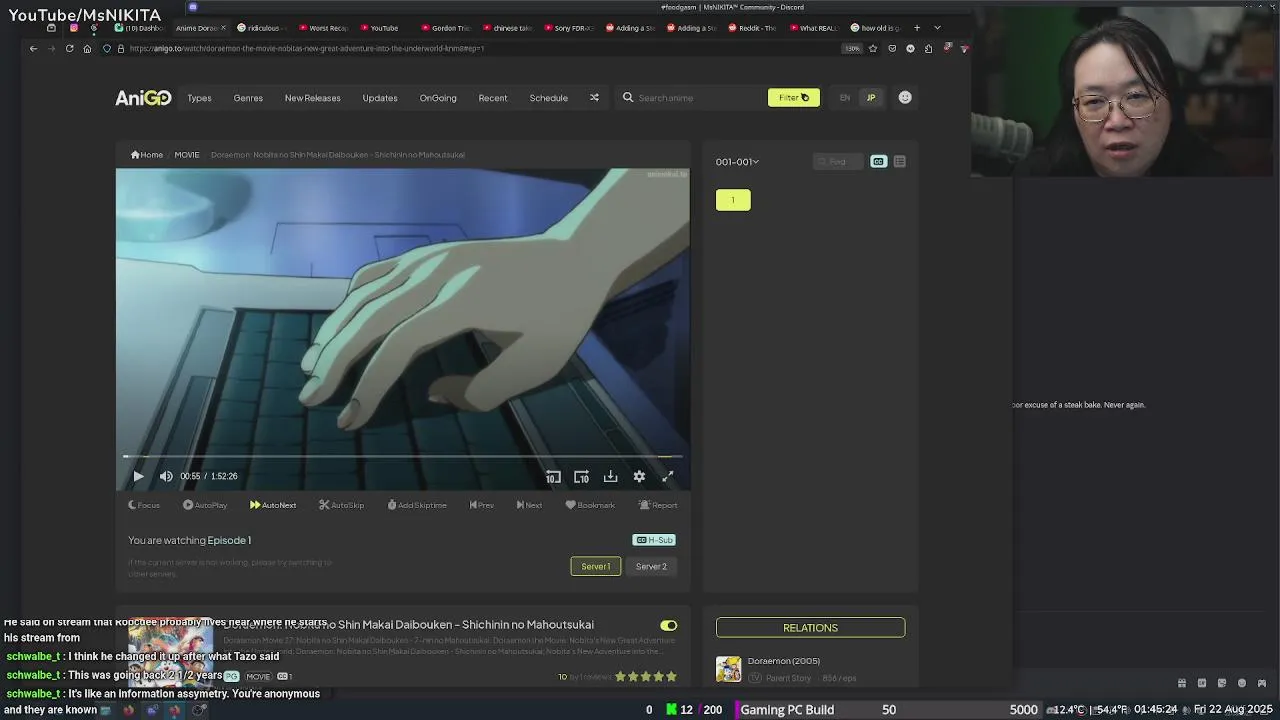
Task: Open the RELATIONS panel header
Action: tap(810, 628)
